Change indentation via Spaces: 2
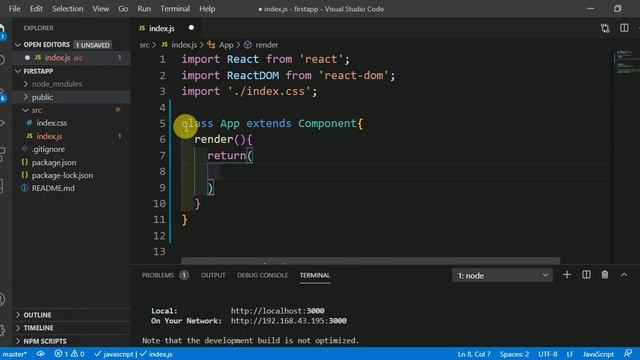 514,354
